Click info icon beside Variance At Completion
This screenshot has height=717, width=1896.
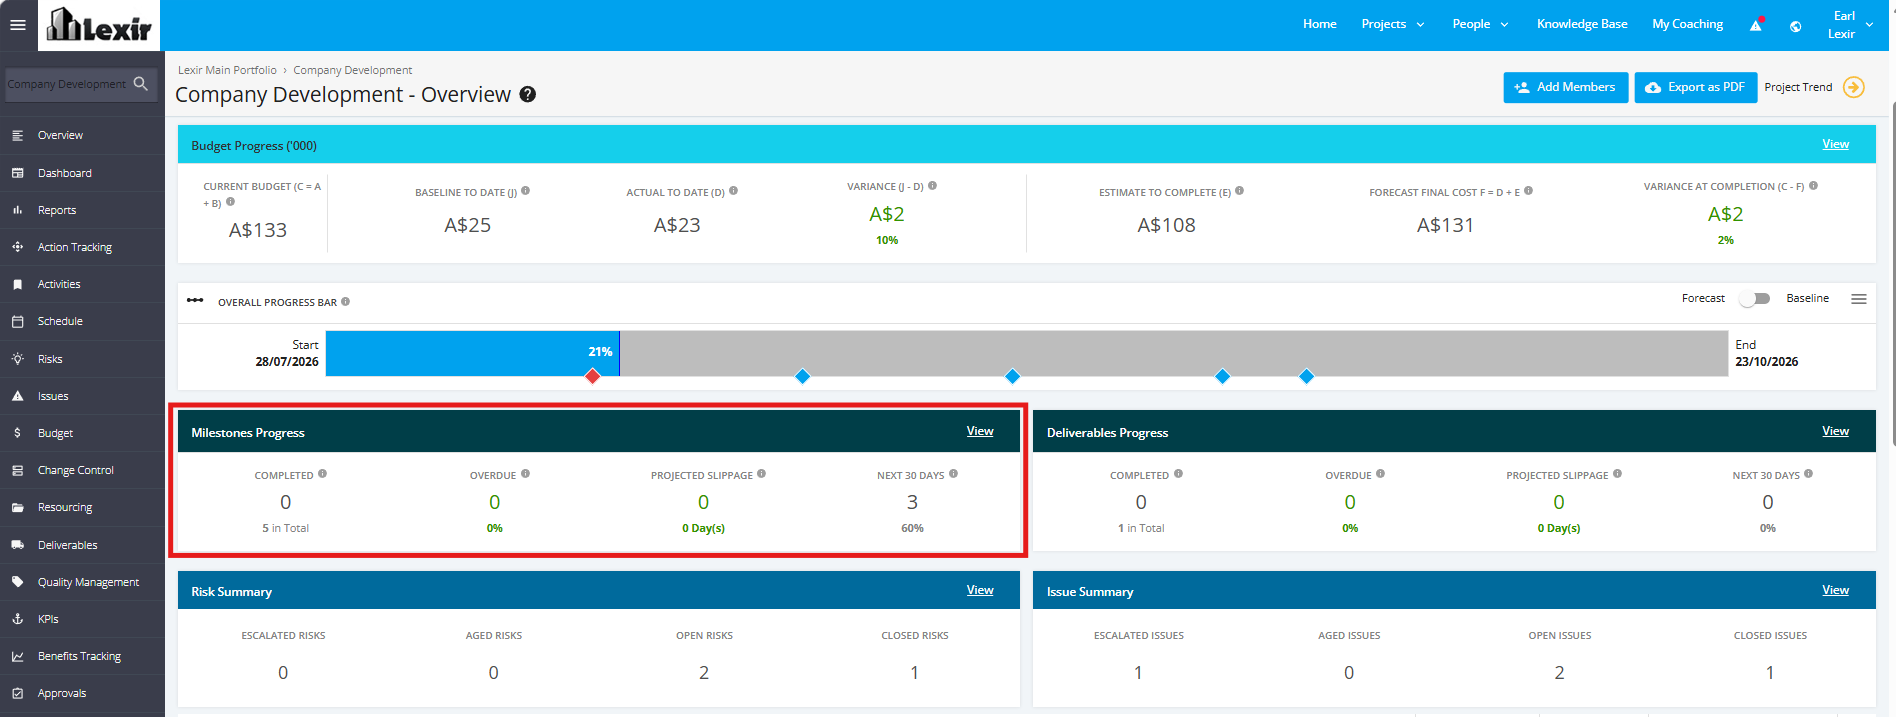point(1814,186)
